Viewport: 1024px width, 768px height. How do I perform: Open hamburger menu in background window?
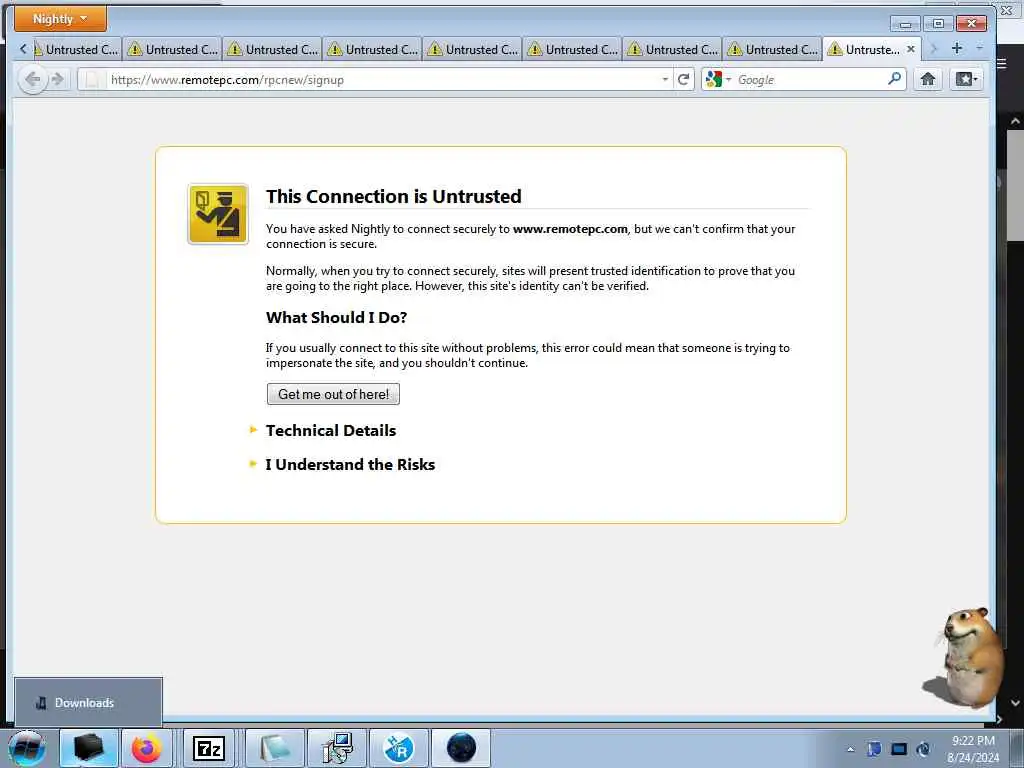[x=1002, y=63]
